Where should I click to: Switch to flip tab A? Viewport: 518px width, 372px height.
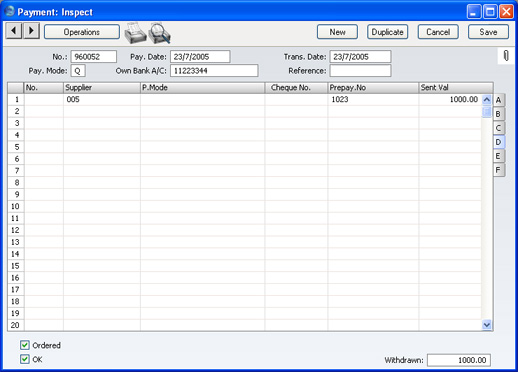[x=499, y=100]
